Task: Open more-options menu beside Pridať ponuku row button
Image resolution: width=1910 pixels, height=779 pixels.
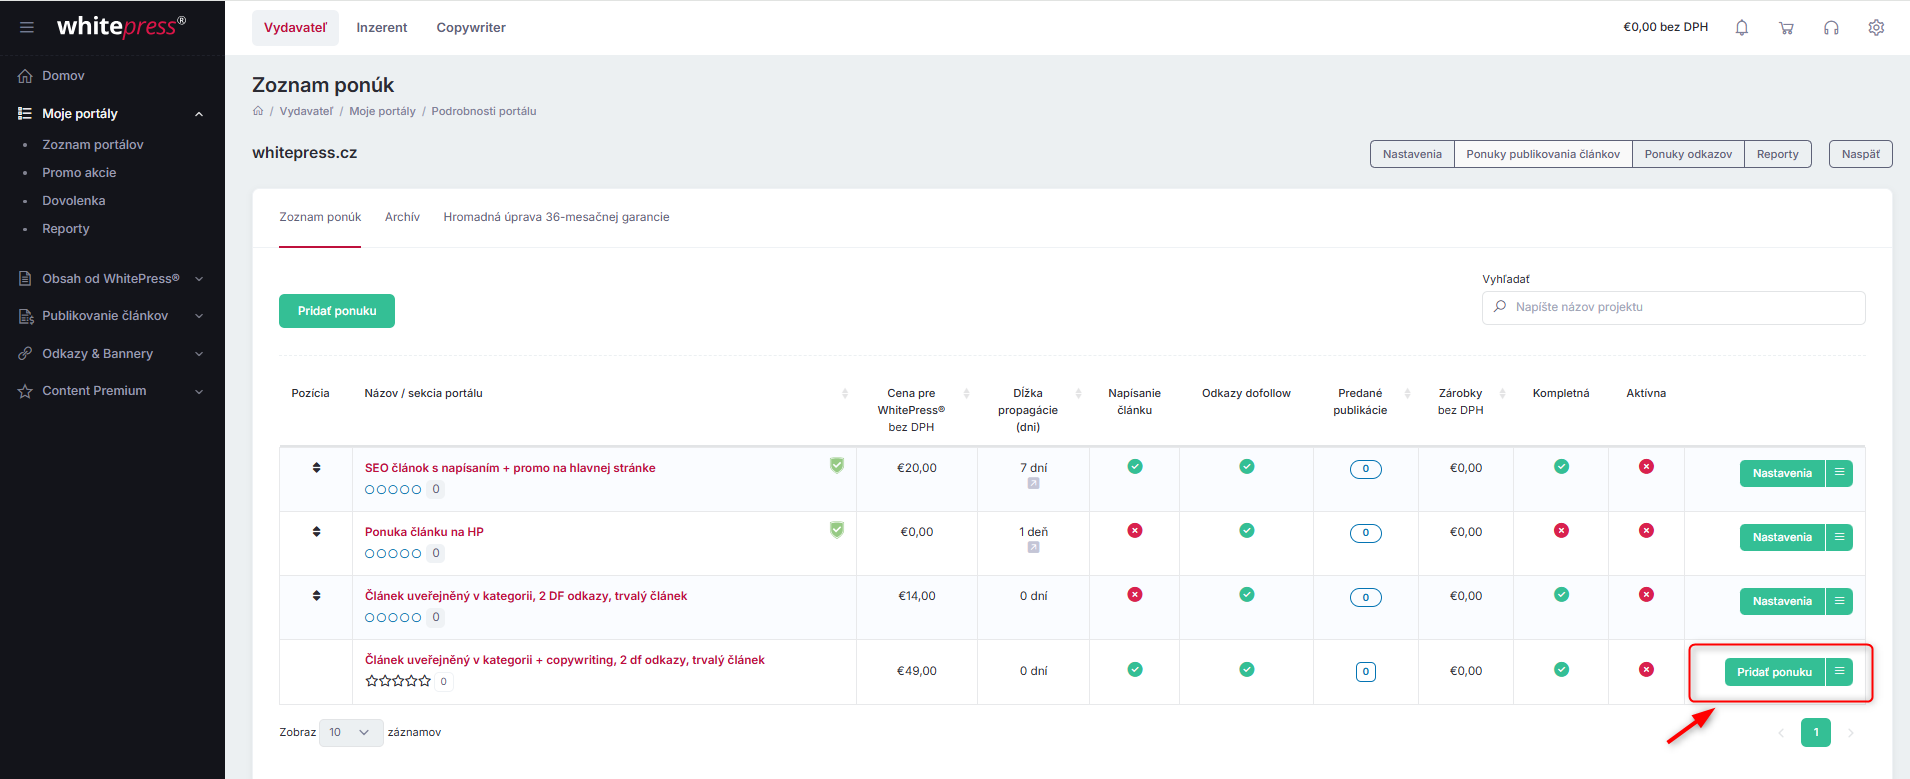Action: pyautogui.click(x=1839, y=672)
